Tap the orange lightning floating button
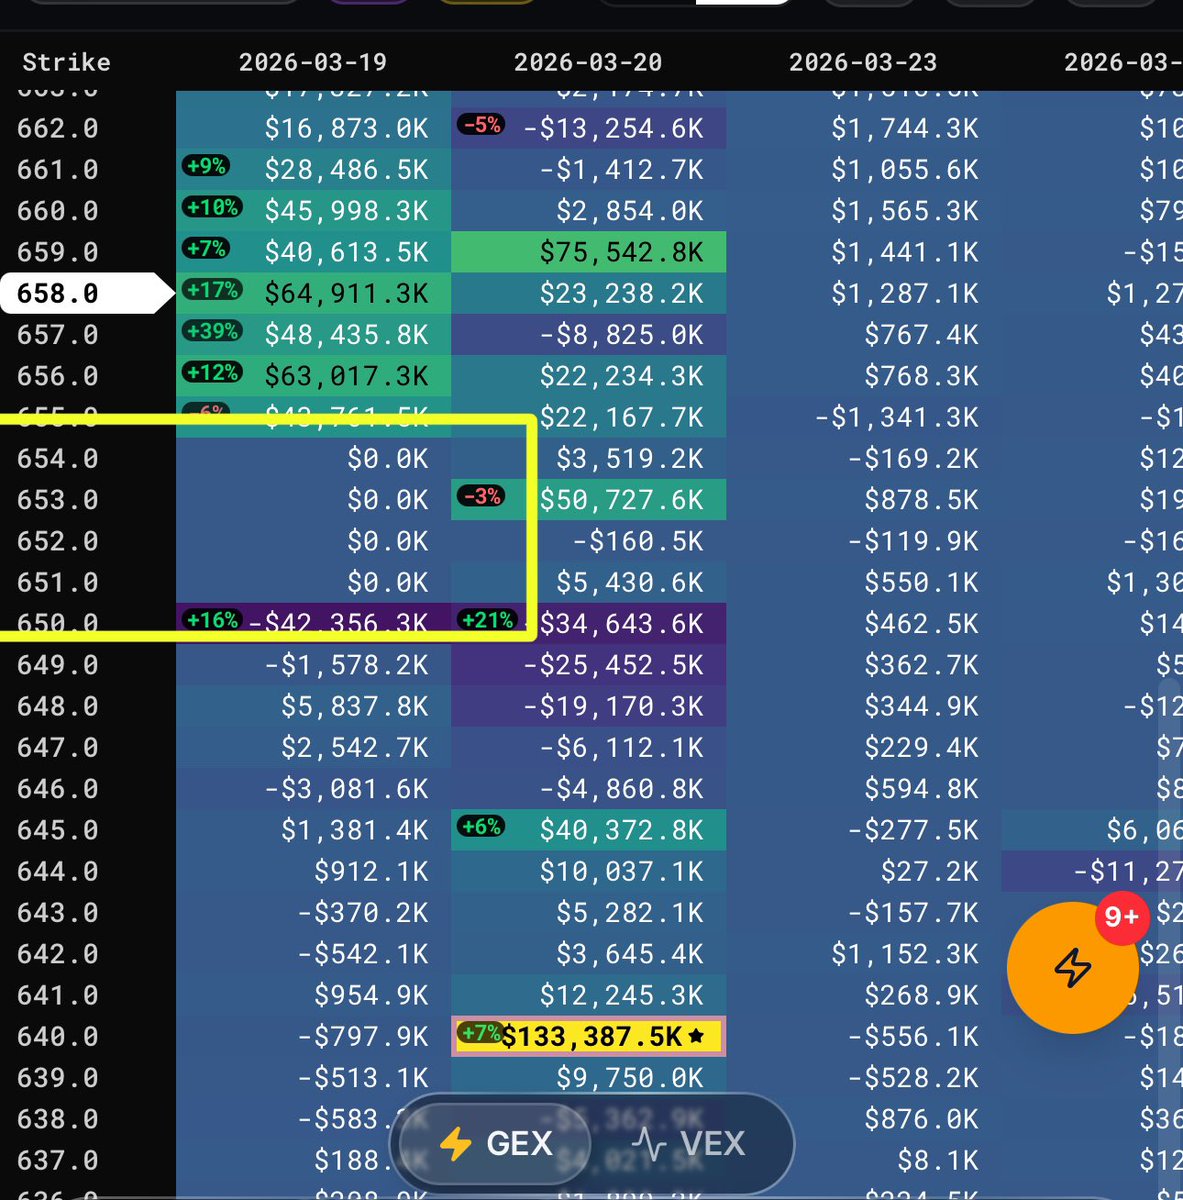The height and width of the screenshot is (1200, 1183). (1072, 967)
